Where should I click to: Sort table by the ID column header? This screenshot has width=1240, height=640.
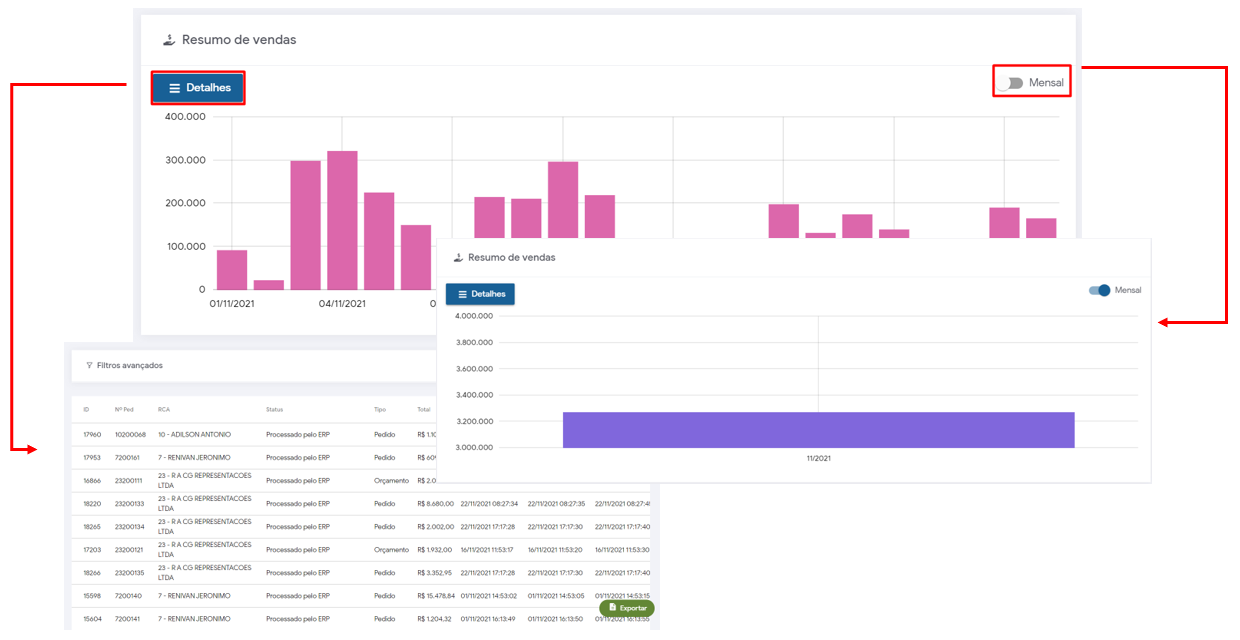(x=86, y=410)
